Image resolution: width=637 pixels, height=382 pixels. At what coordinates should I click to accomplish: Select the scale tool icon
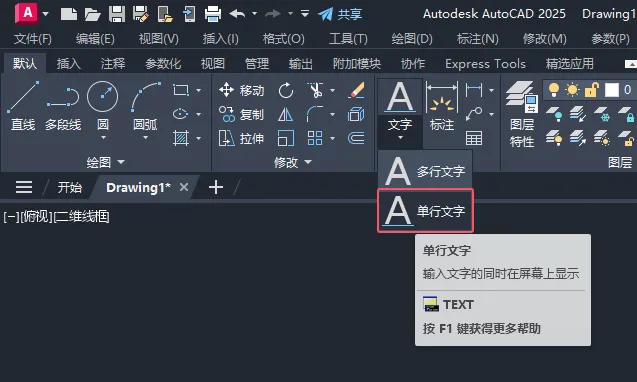point(286,139)
